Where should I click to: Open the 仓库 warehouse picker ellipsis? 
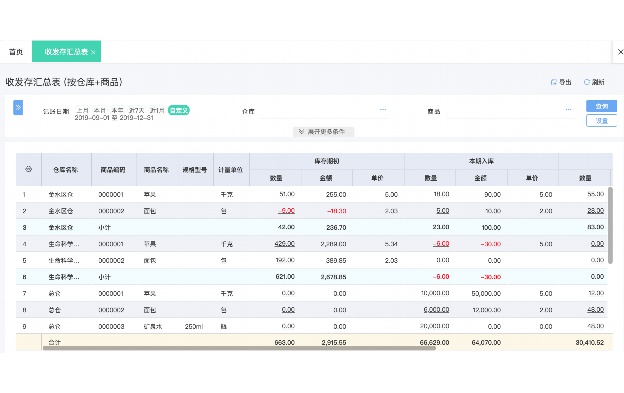click(x=383, y=109)
